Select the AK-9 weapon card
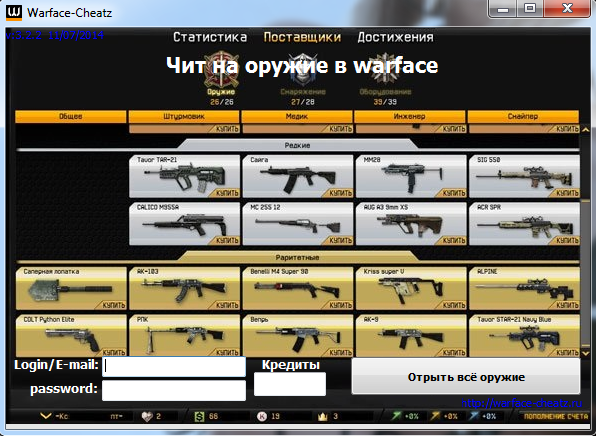This screenshot has height=436, width=596. point(411,336)
